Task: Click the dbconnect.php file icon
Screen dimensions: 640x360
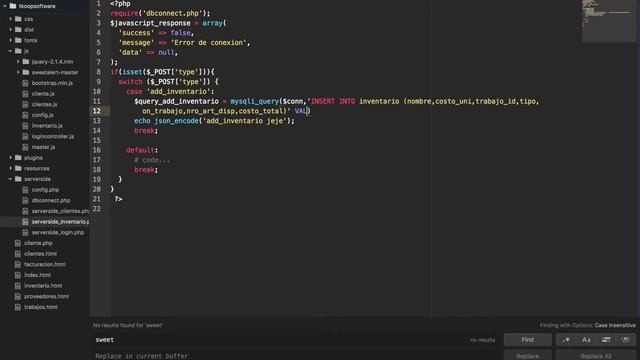Action: point(25,200)
